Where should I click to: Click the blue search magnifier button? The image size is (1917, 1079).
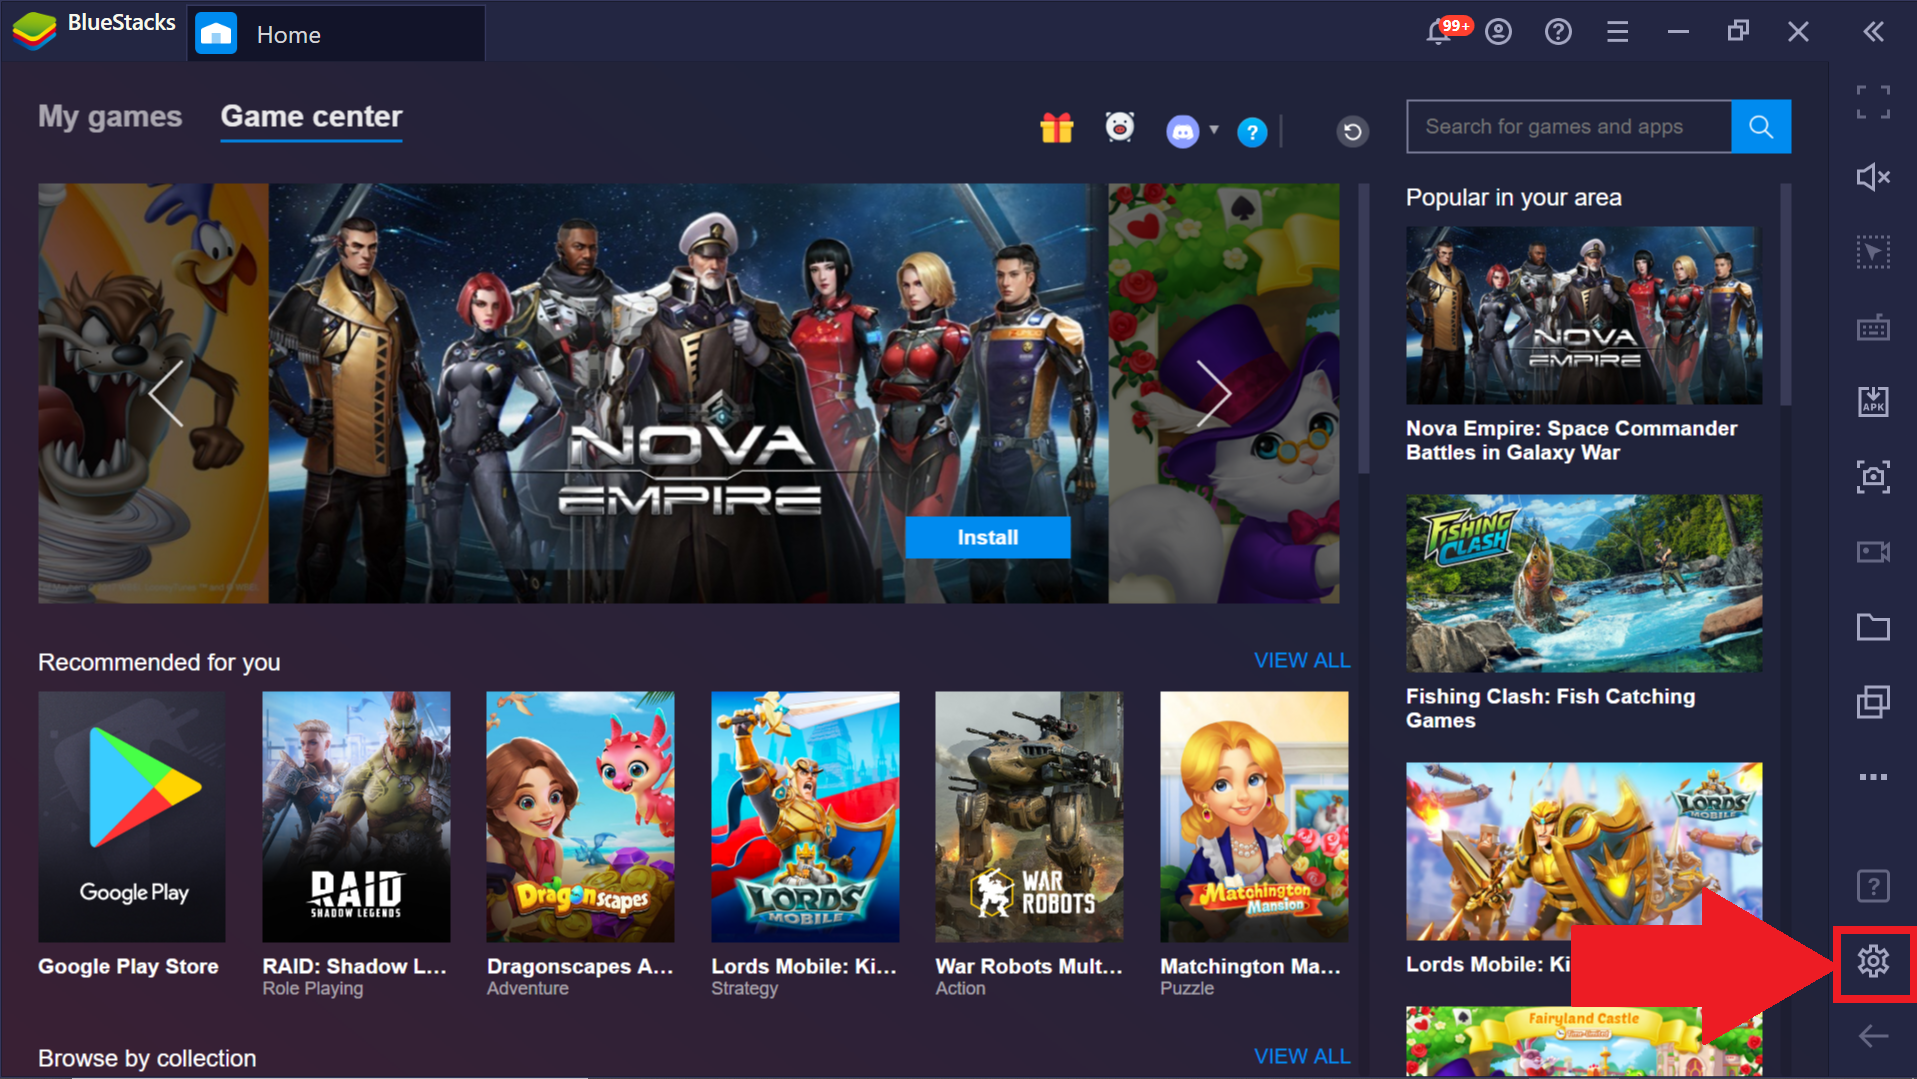1761,126
